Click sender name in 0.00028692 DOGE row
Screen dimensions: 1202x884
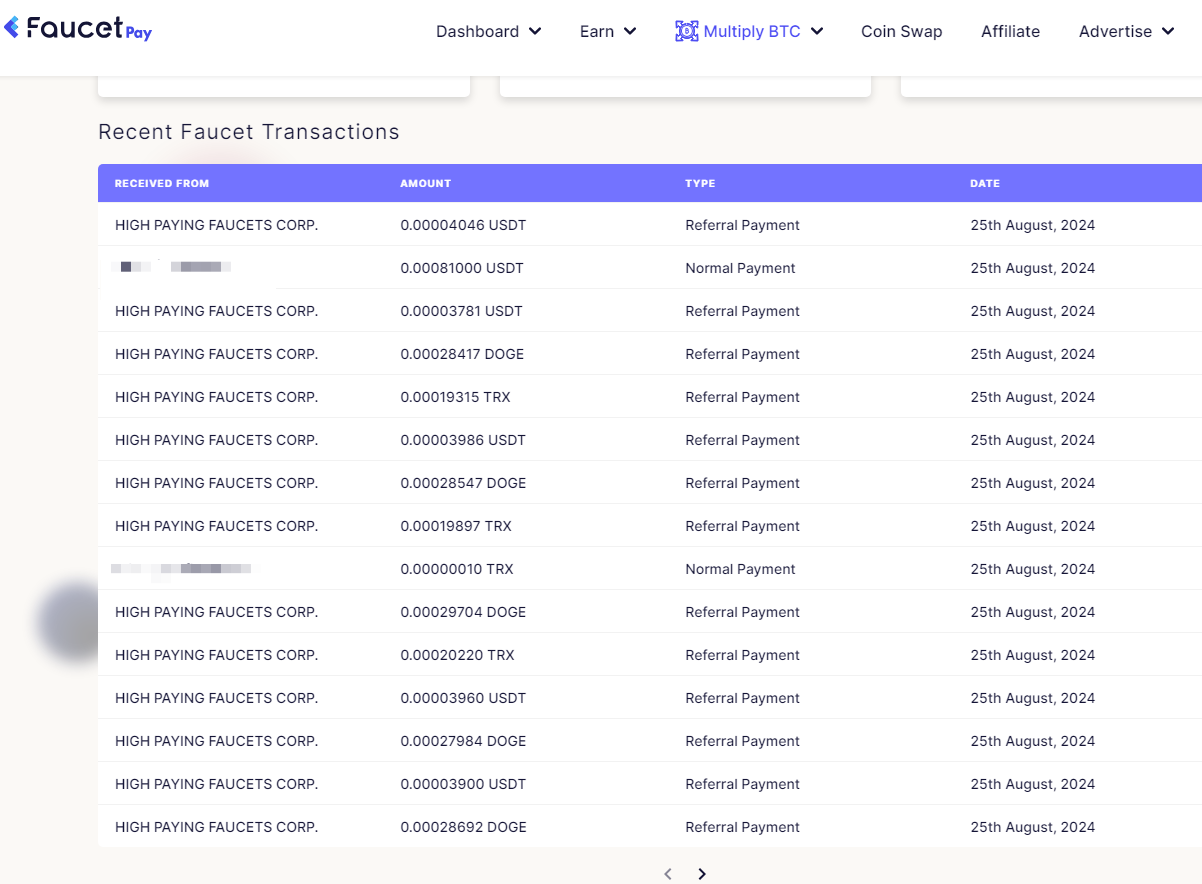tap(216, 827)
